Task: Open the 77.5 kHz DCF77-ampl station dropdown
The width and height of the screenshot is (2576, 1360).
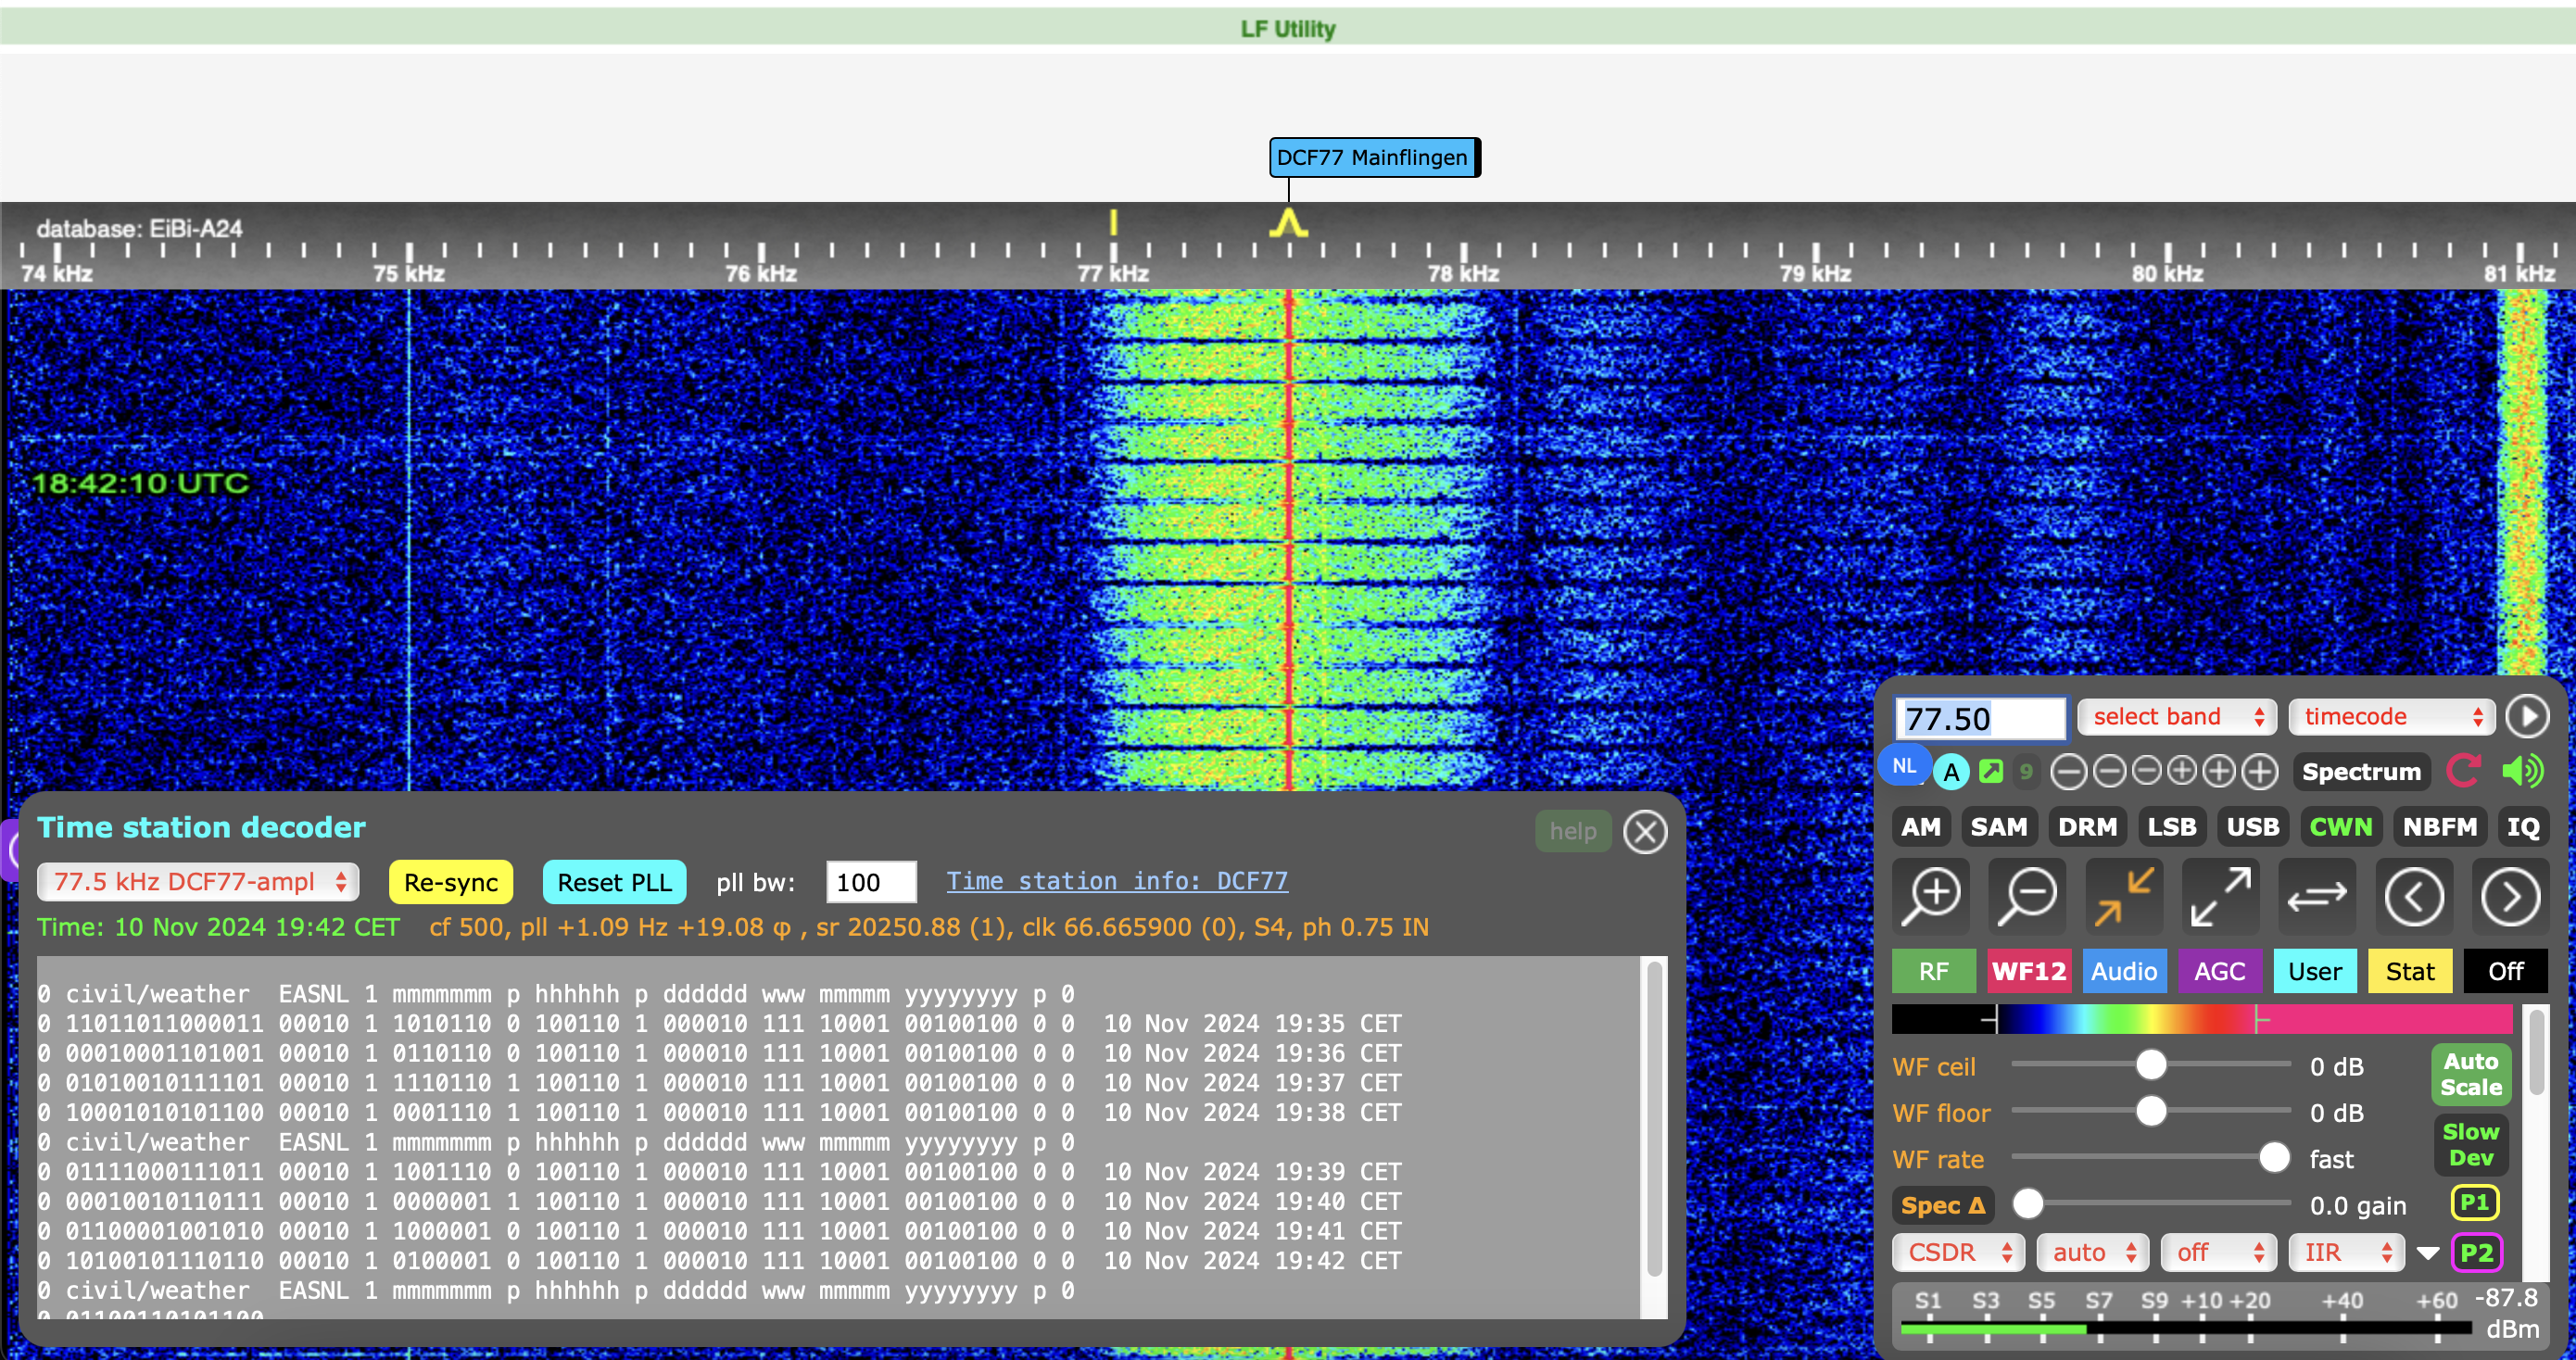Action: pyautogui.click(x=198, y=881)
